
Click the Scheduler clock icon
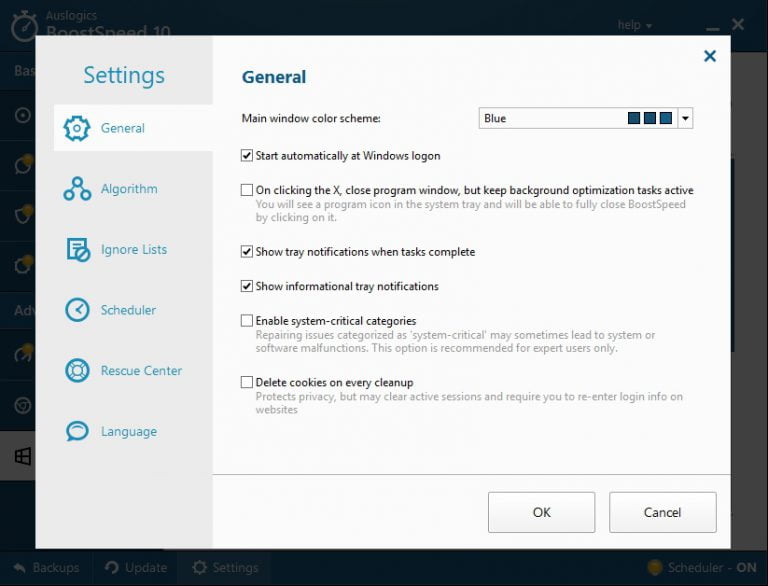(x=77, y=310)
